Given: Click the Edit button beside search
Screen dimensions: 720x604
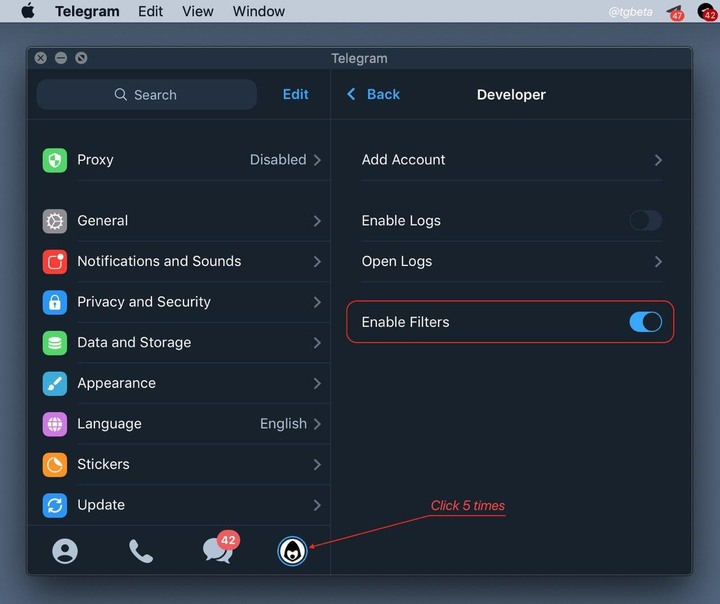Looking at the screenshot, I should click(x=295, y=94).
